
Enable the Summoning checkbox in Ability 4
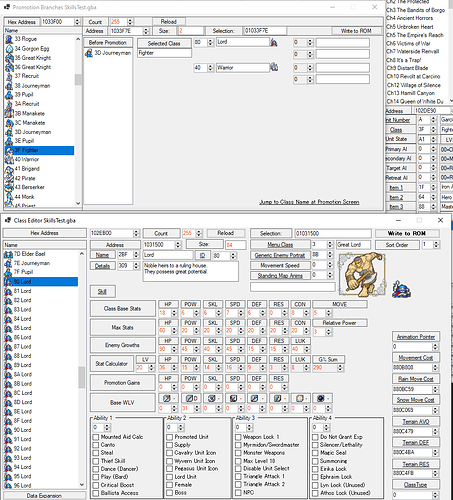click(x=315, y=461)
